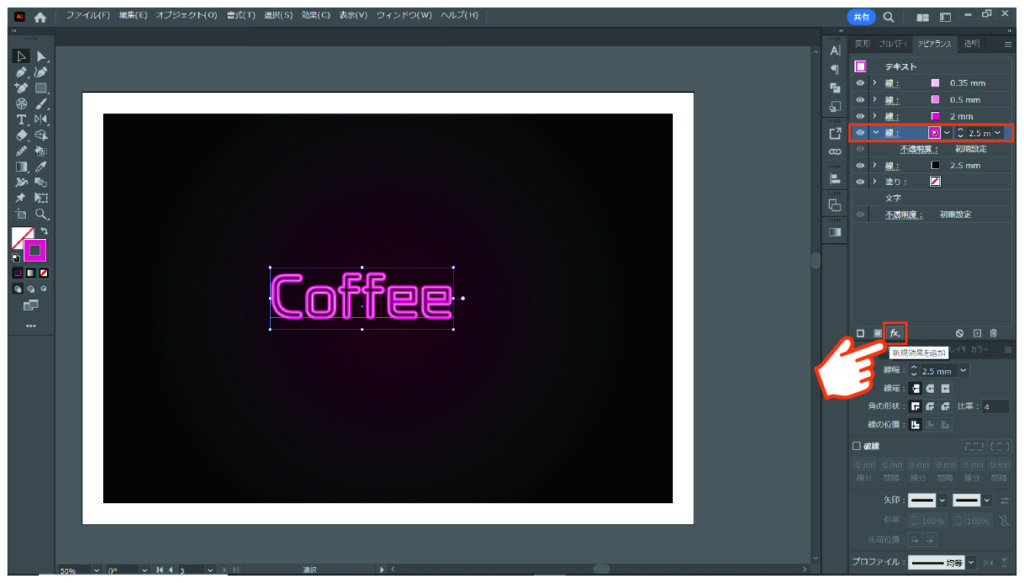Change the screen mode icon
The width and height of the screenshot is (1024, 583).
[x=31, y=305]
